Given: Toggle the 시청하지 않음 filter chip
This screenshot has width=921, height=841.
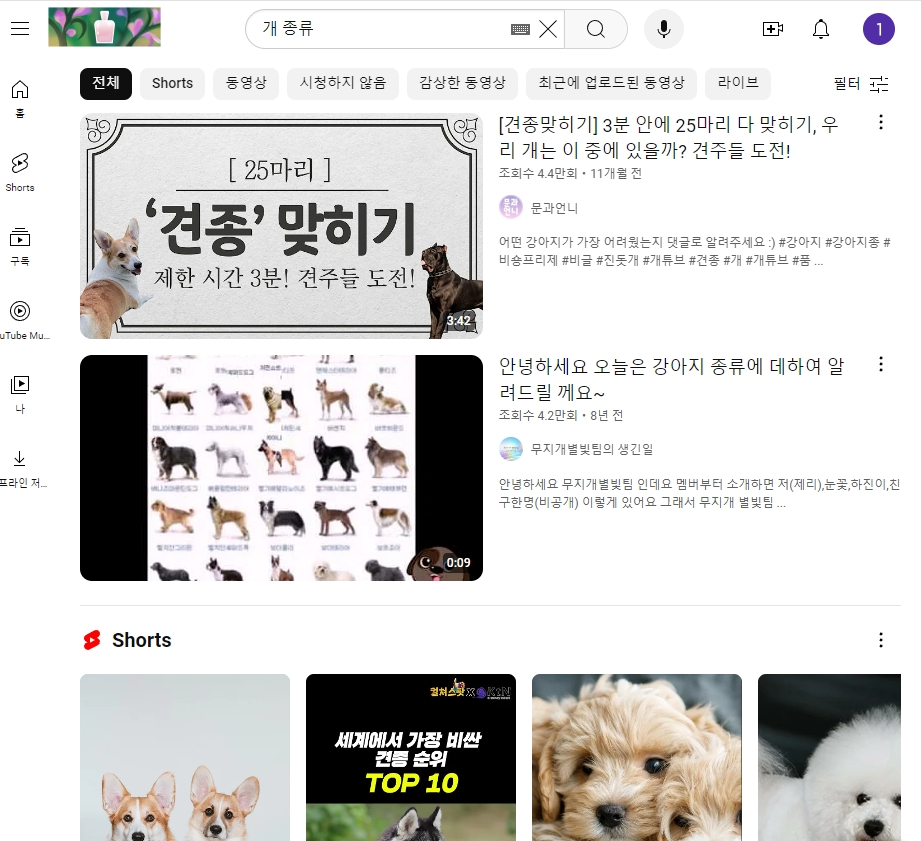Looking at the screenshot, I should (x=342, y=84).
